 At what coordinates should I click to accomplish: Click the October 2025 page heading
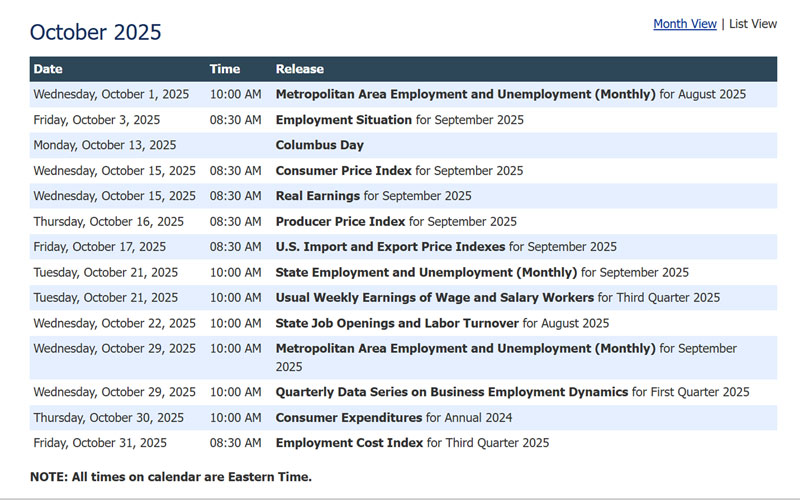point(95,32)
